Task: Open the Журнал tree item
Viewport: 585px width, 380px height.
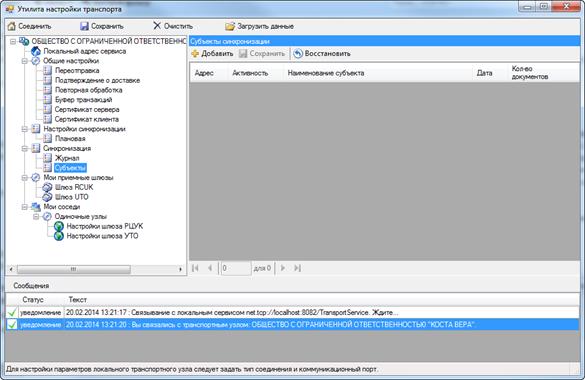Action: tap(67, 158)
